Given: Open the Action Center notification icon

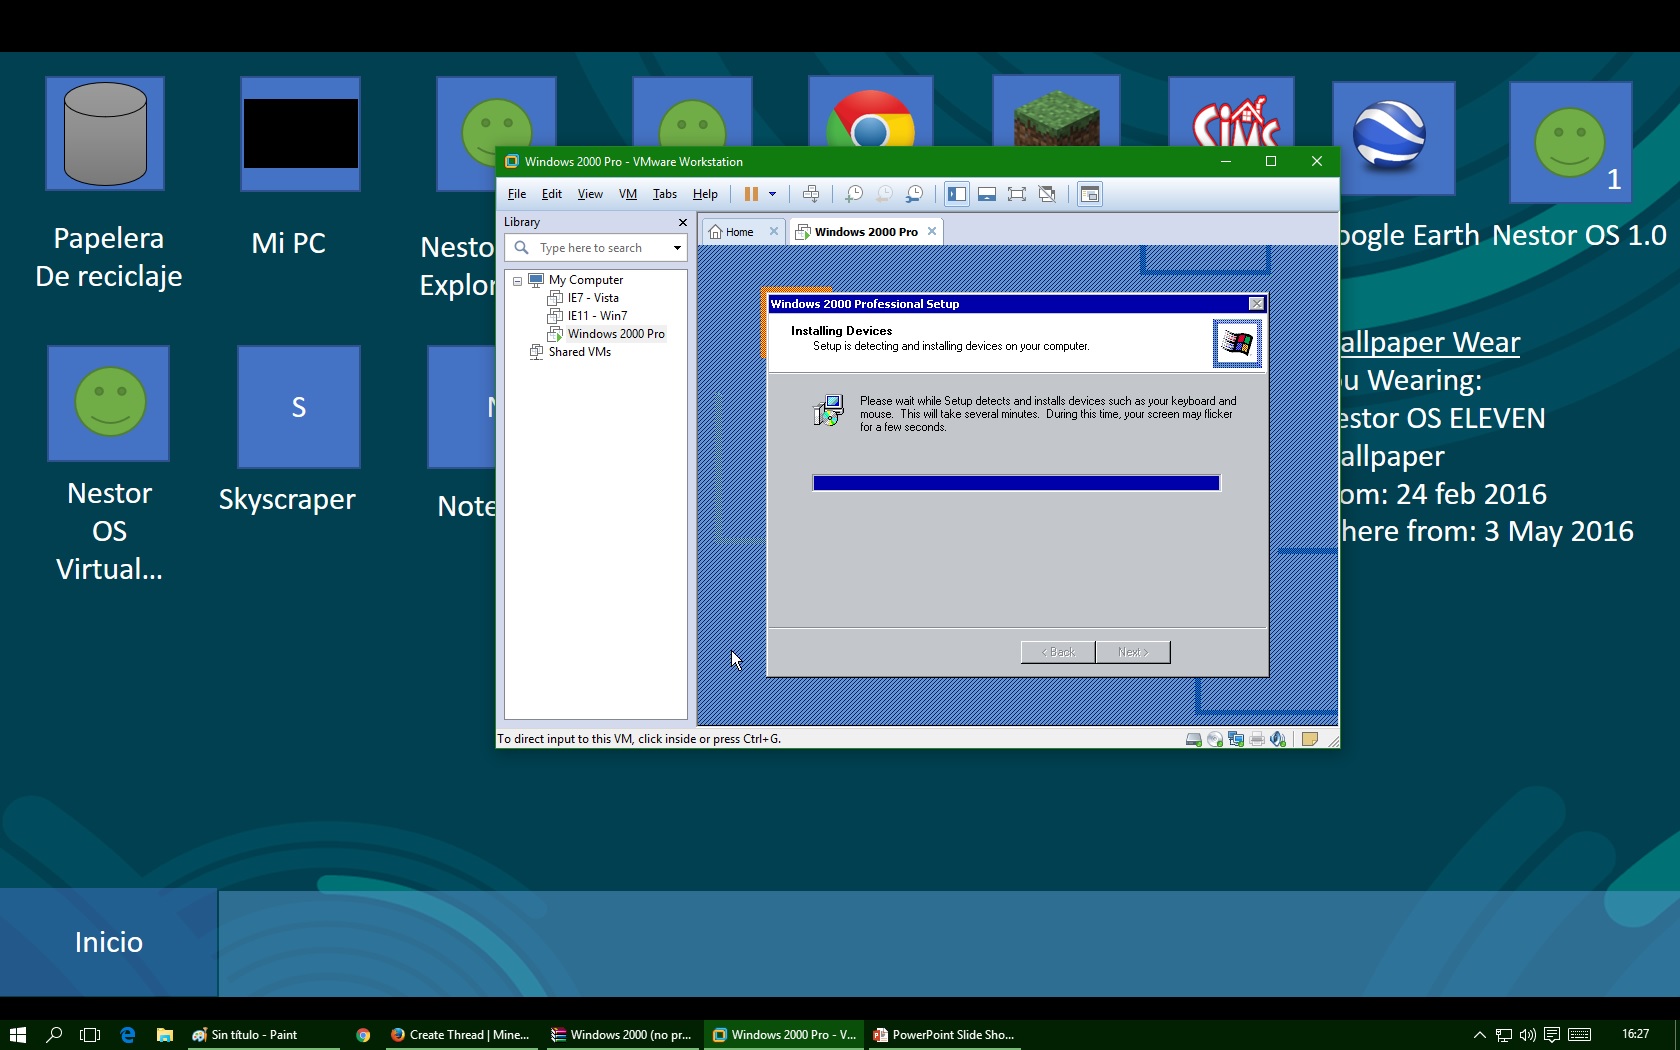Looking at the screenshot, I should [x=1551, y=1035].
